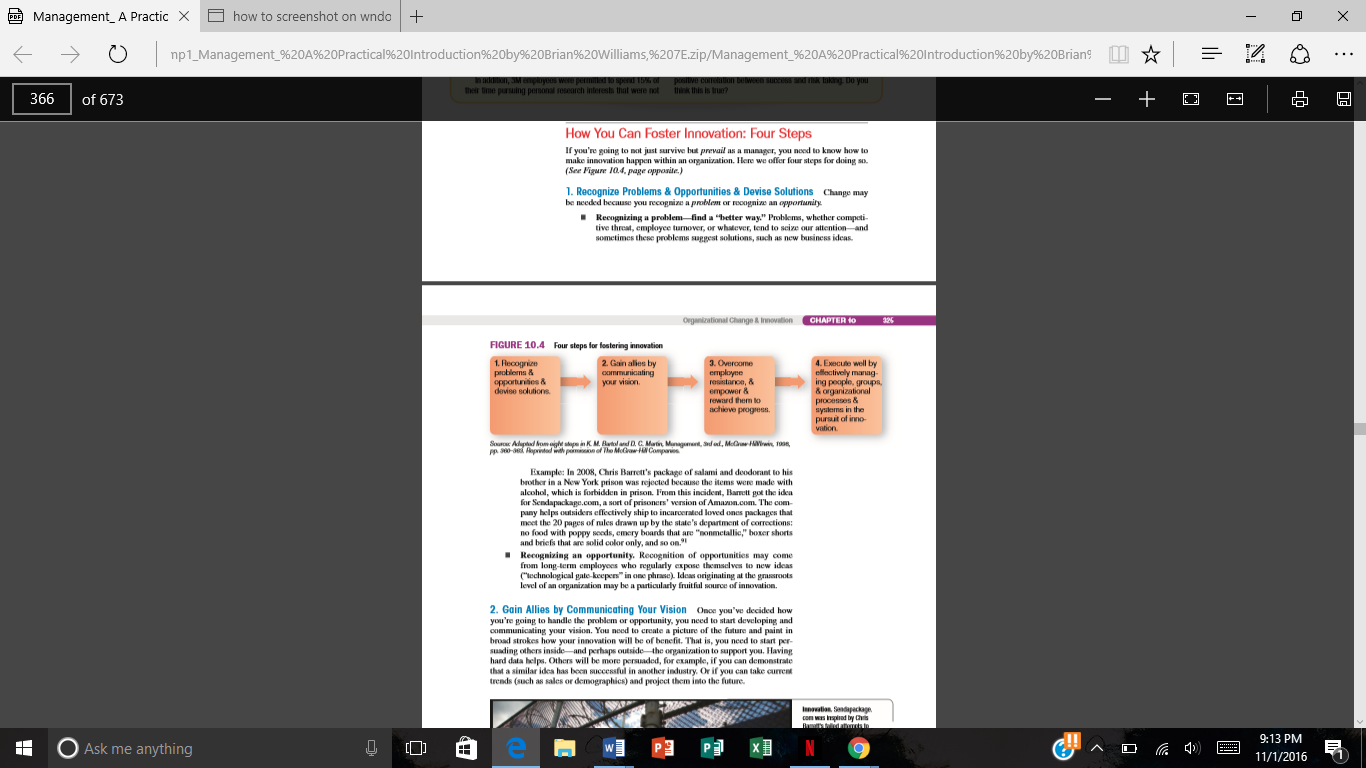Close the Management PDF tab
1366x768 pixels.
pyautogui.click(x=183, y=17)
